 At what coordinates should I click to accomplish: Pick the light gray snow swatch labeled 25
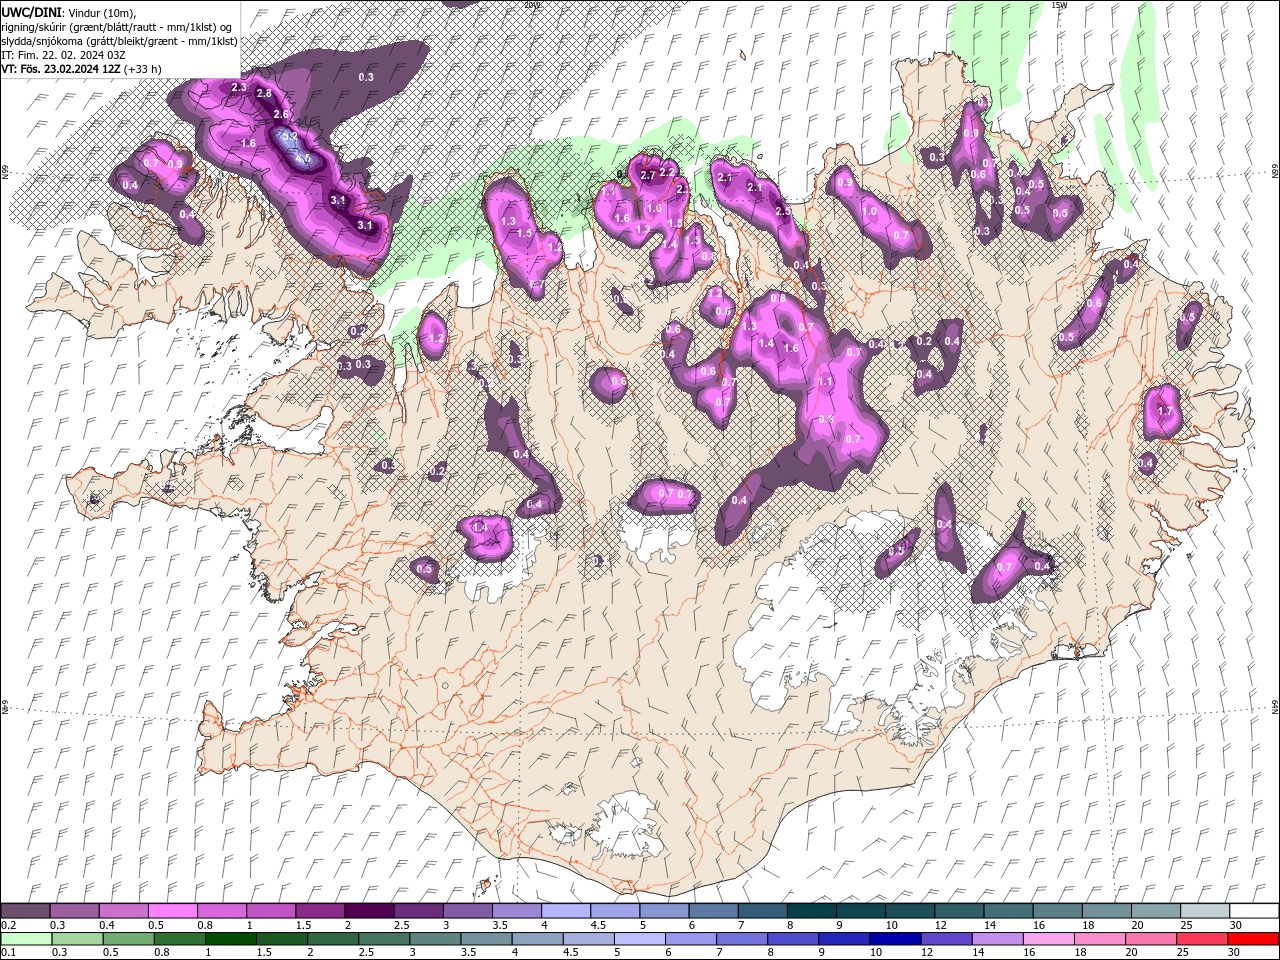click(x=1204, y=910)
